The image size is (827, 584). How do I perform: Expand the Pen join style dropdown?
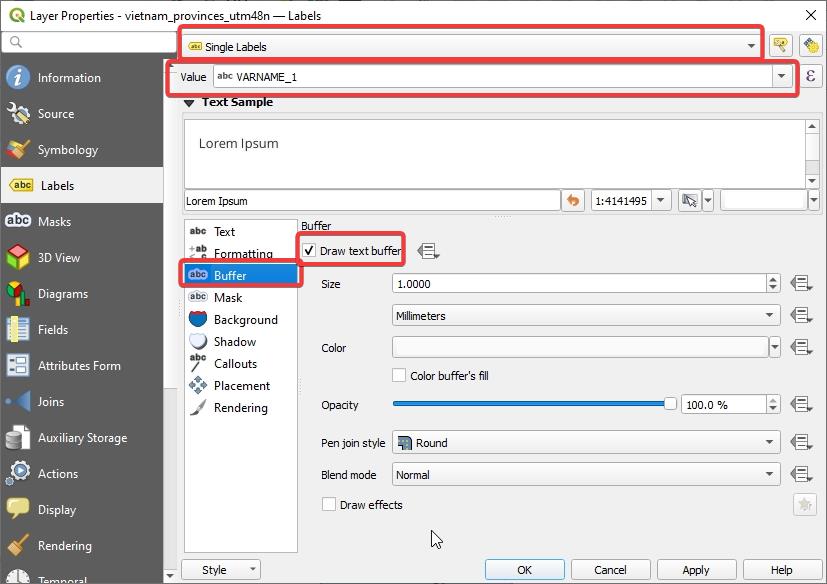(x=586, y=443)
